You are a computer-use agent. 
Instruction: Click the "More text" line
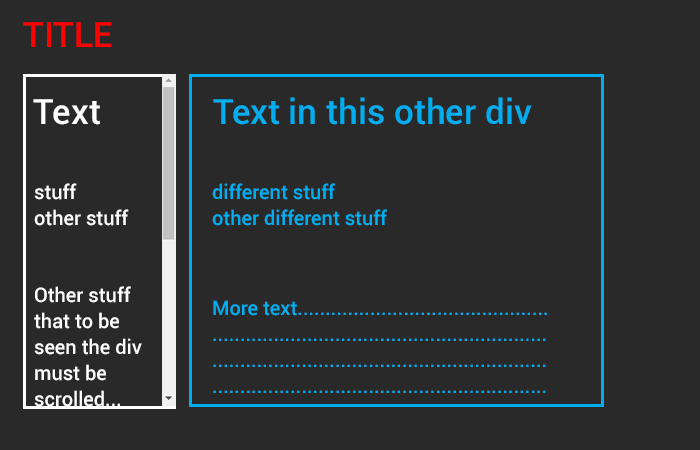(x=256, y=308)
